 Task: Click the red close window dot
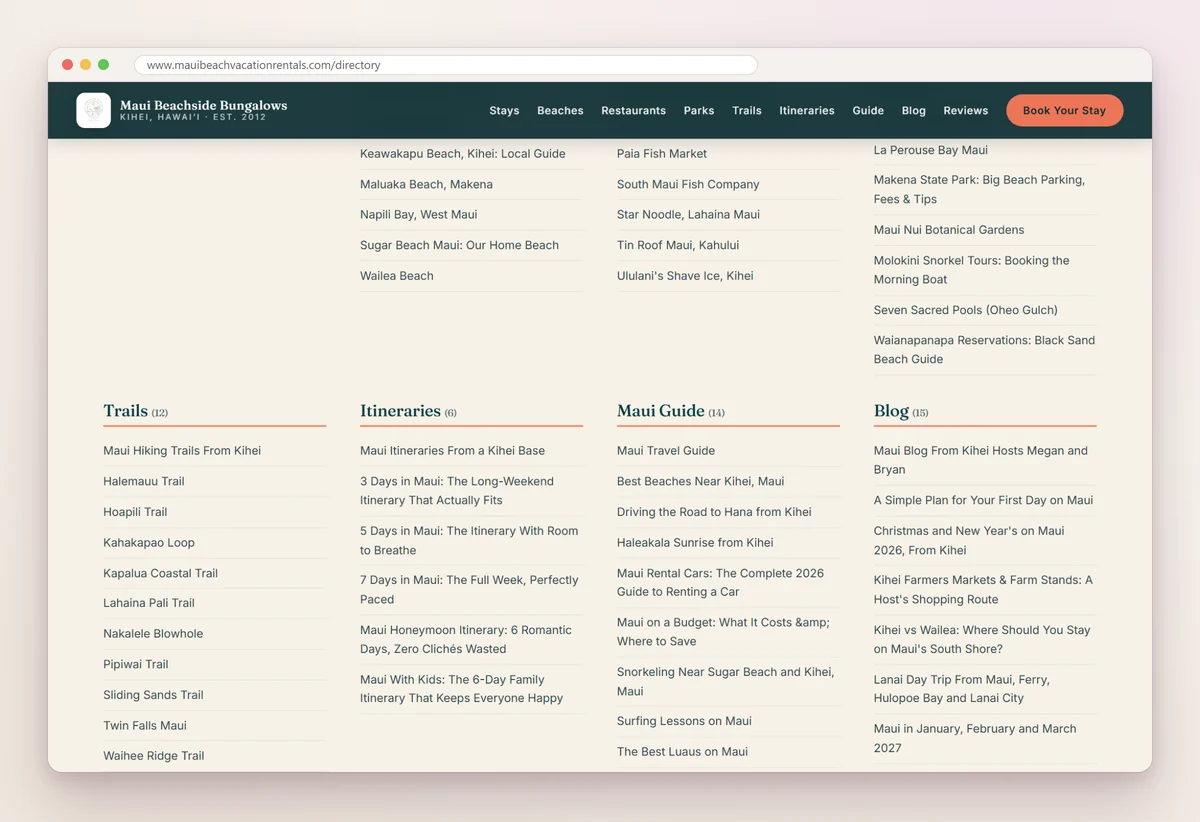[x=67, y=65]
